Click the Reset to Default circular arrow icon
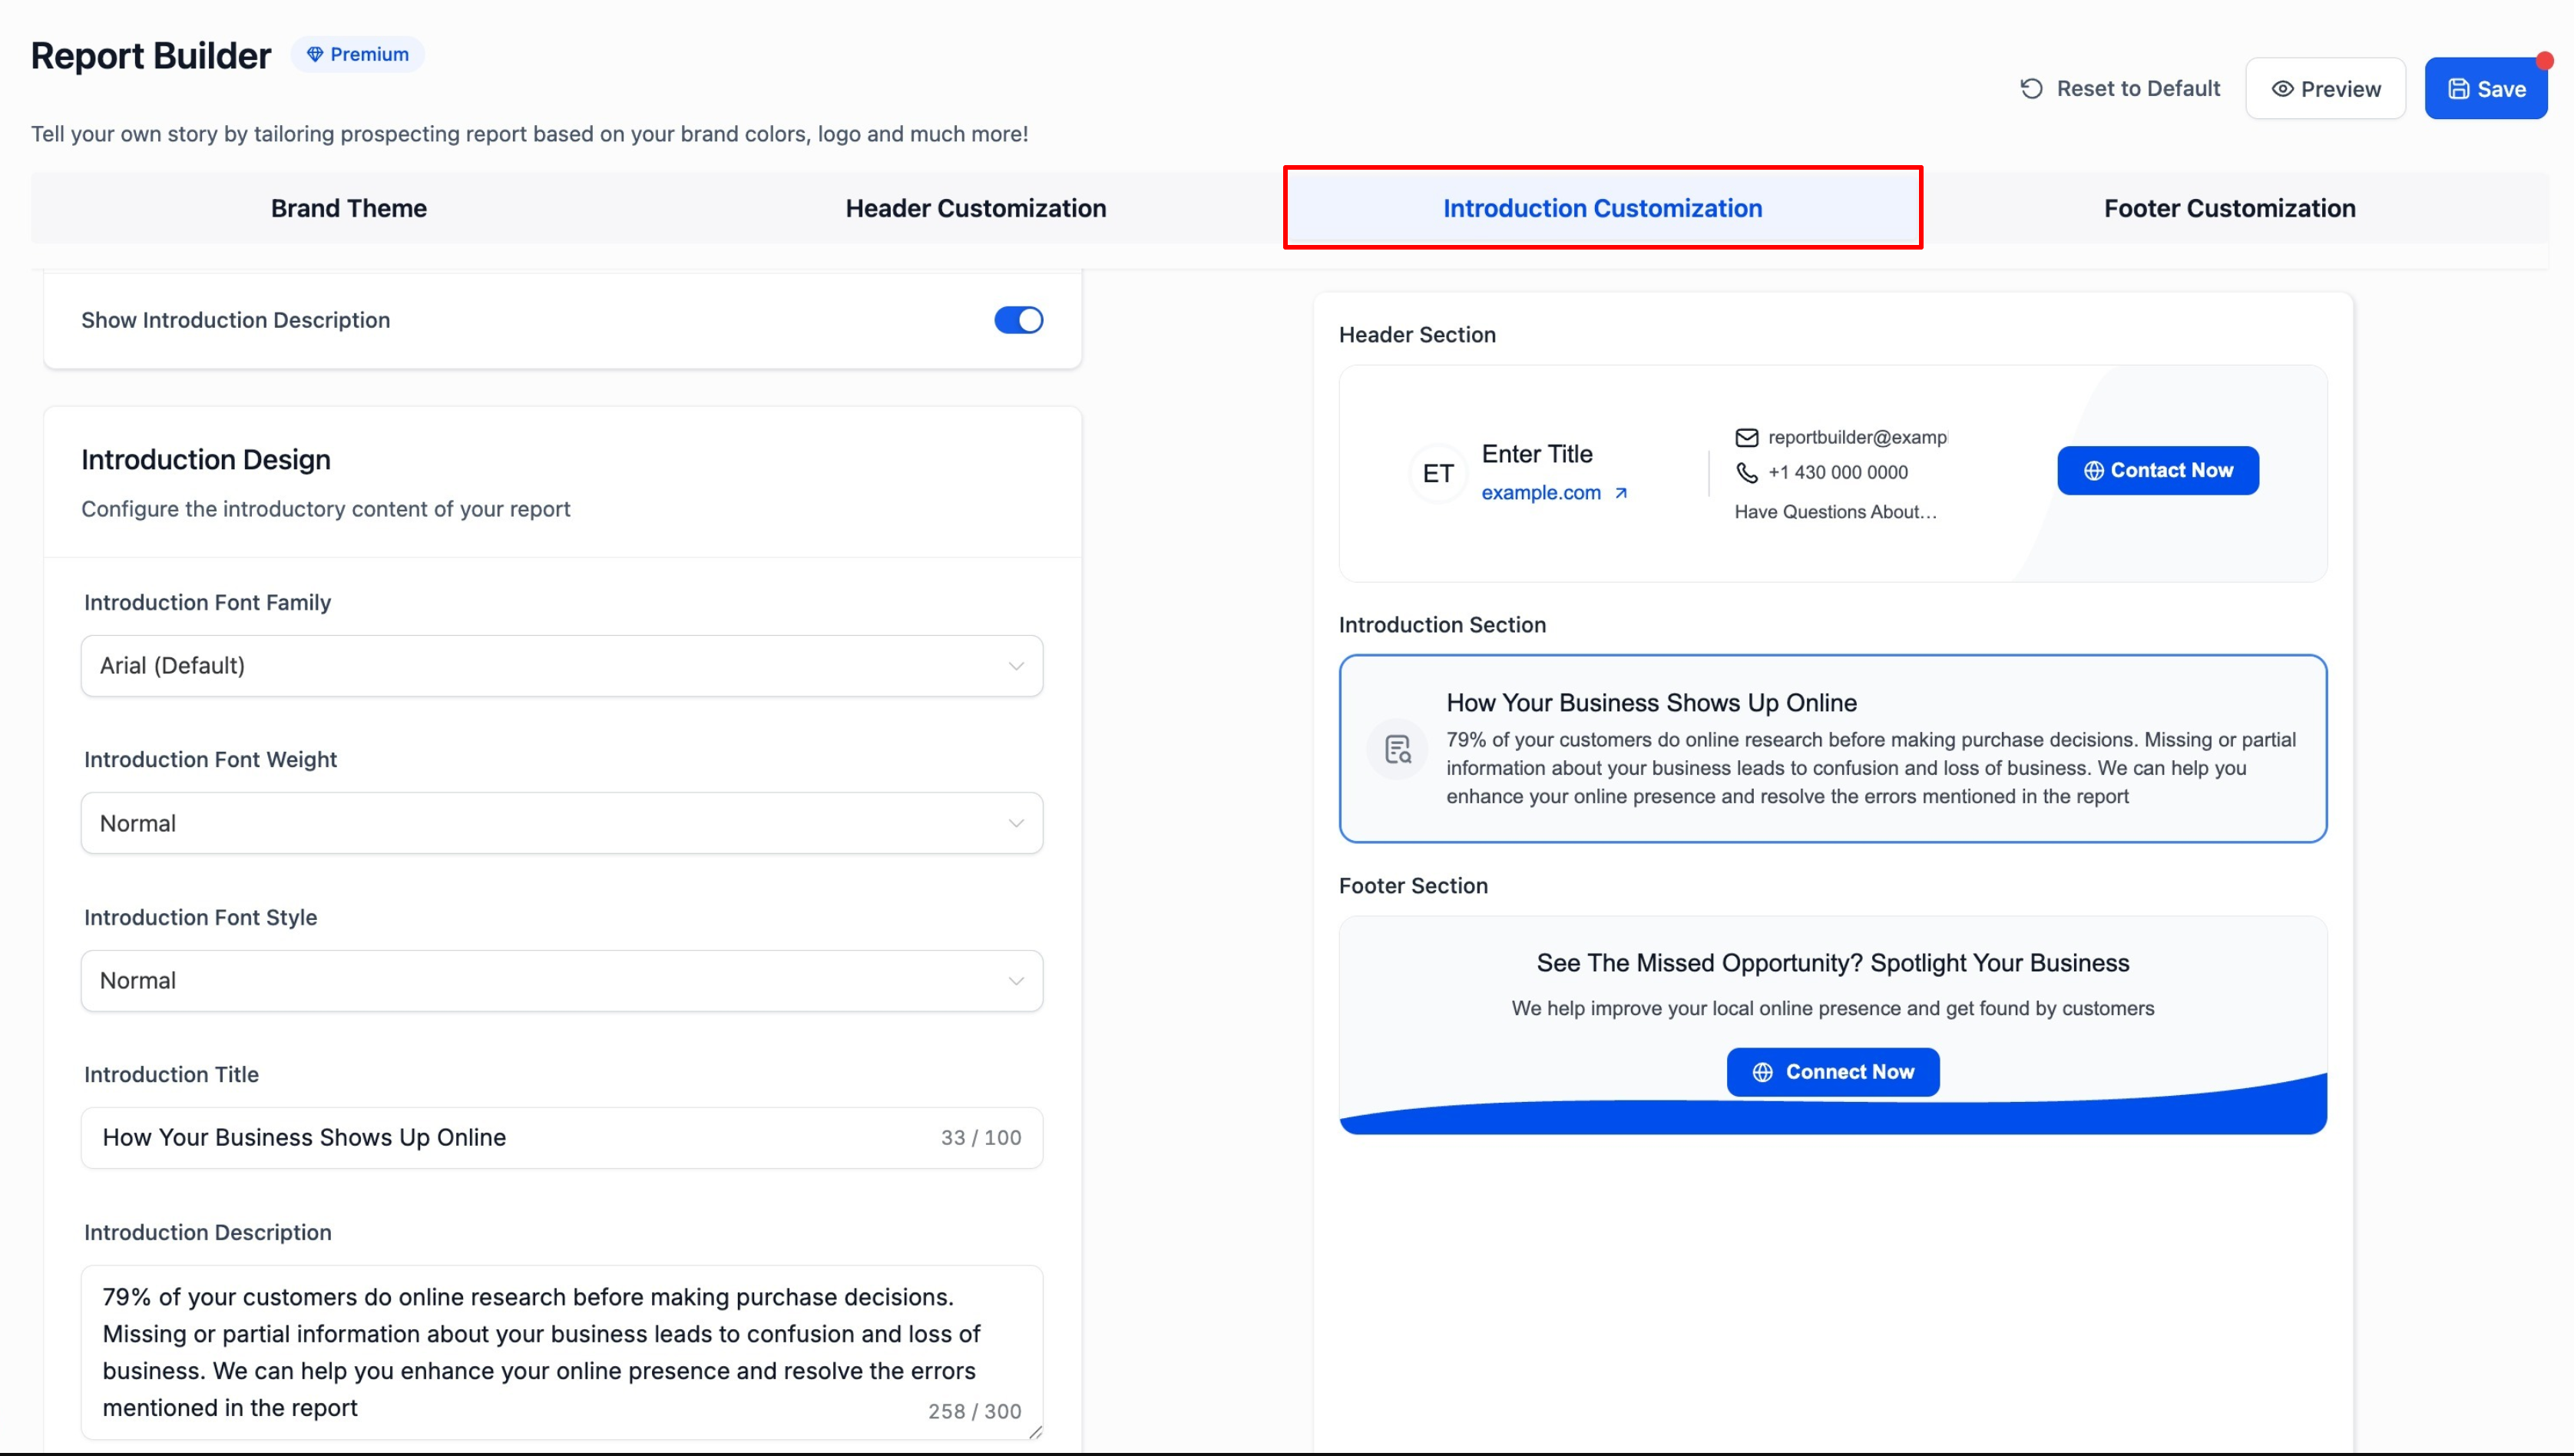This screenshot has height=1456, width=2574. tap(2031, 89)
